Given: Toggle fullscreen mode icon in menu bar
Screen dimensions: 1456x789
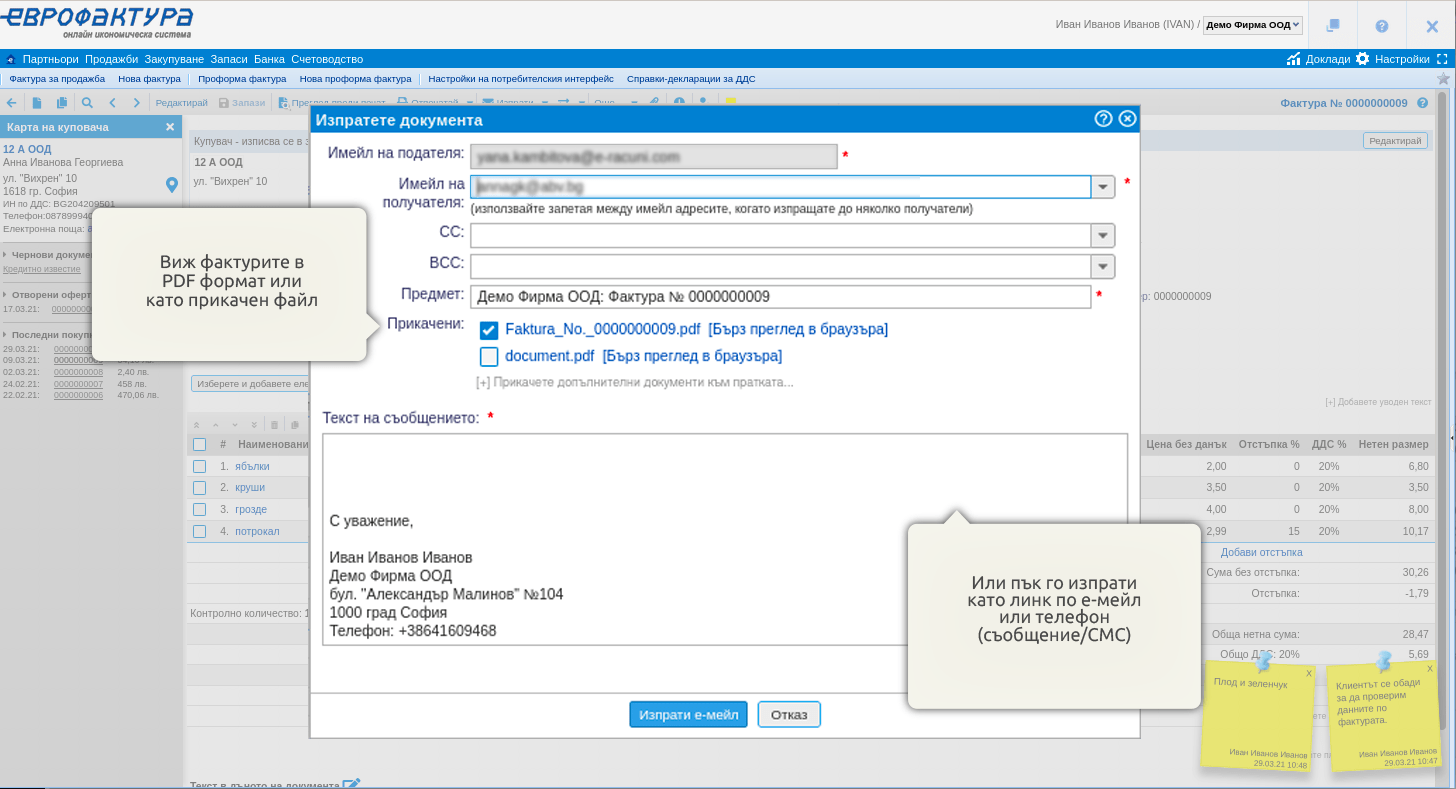Looking at the screenshot, I should (1442, 59).
